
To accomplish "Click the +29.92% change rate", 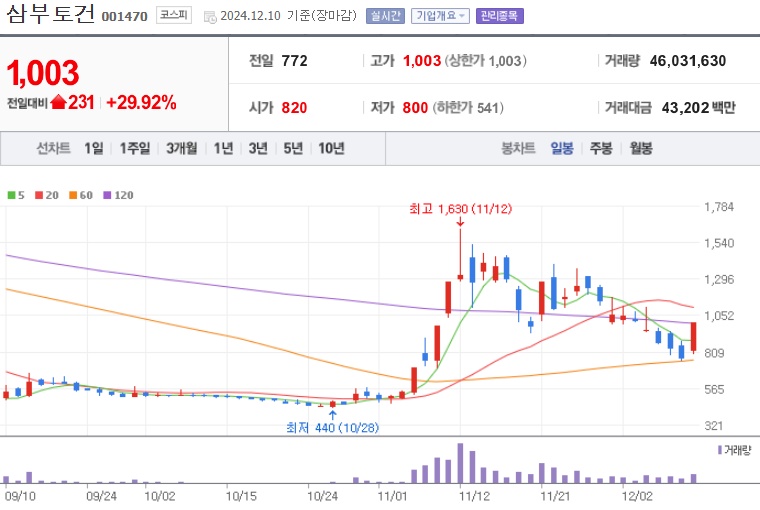I will click(141, 103).
